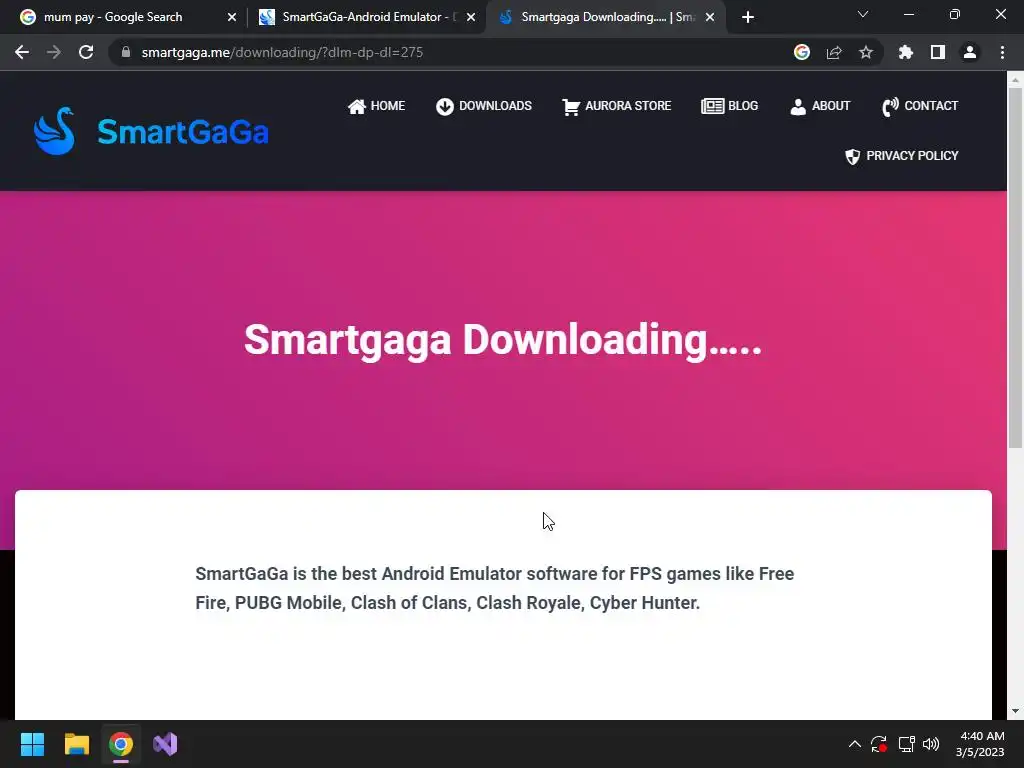Click the padlock site info icon
The width and height of the screenshot is (1024, 768).
tap(126, 52)
